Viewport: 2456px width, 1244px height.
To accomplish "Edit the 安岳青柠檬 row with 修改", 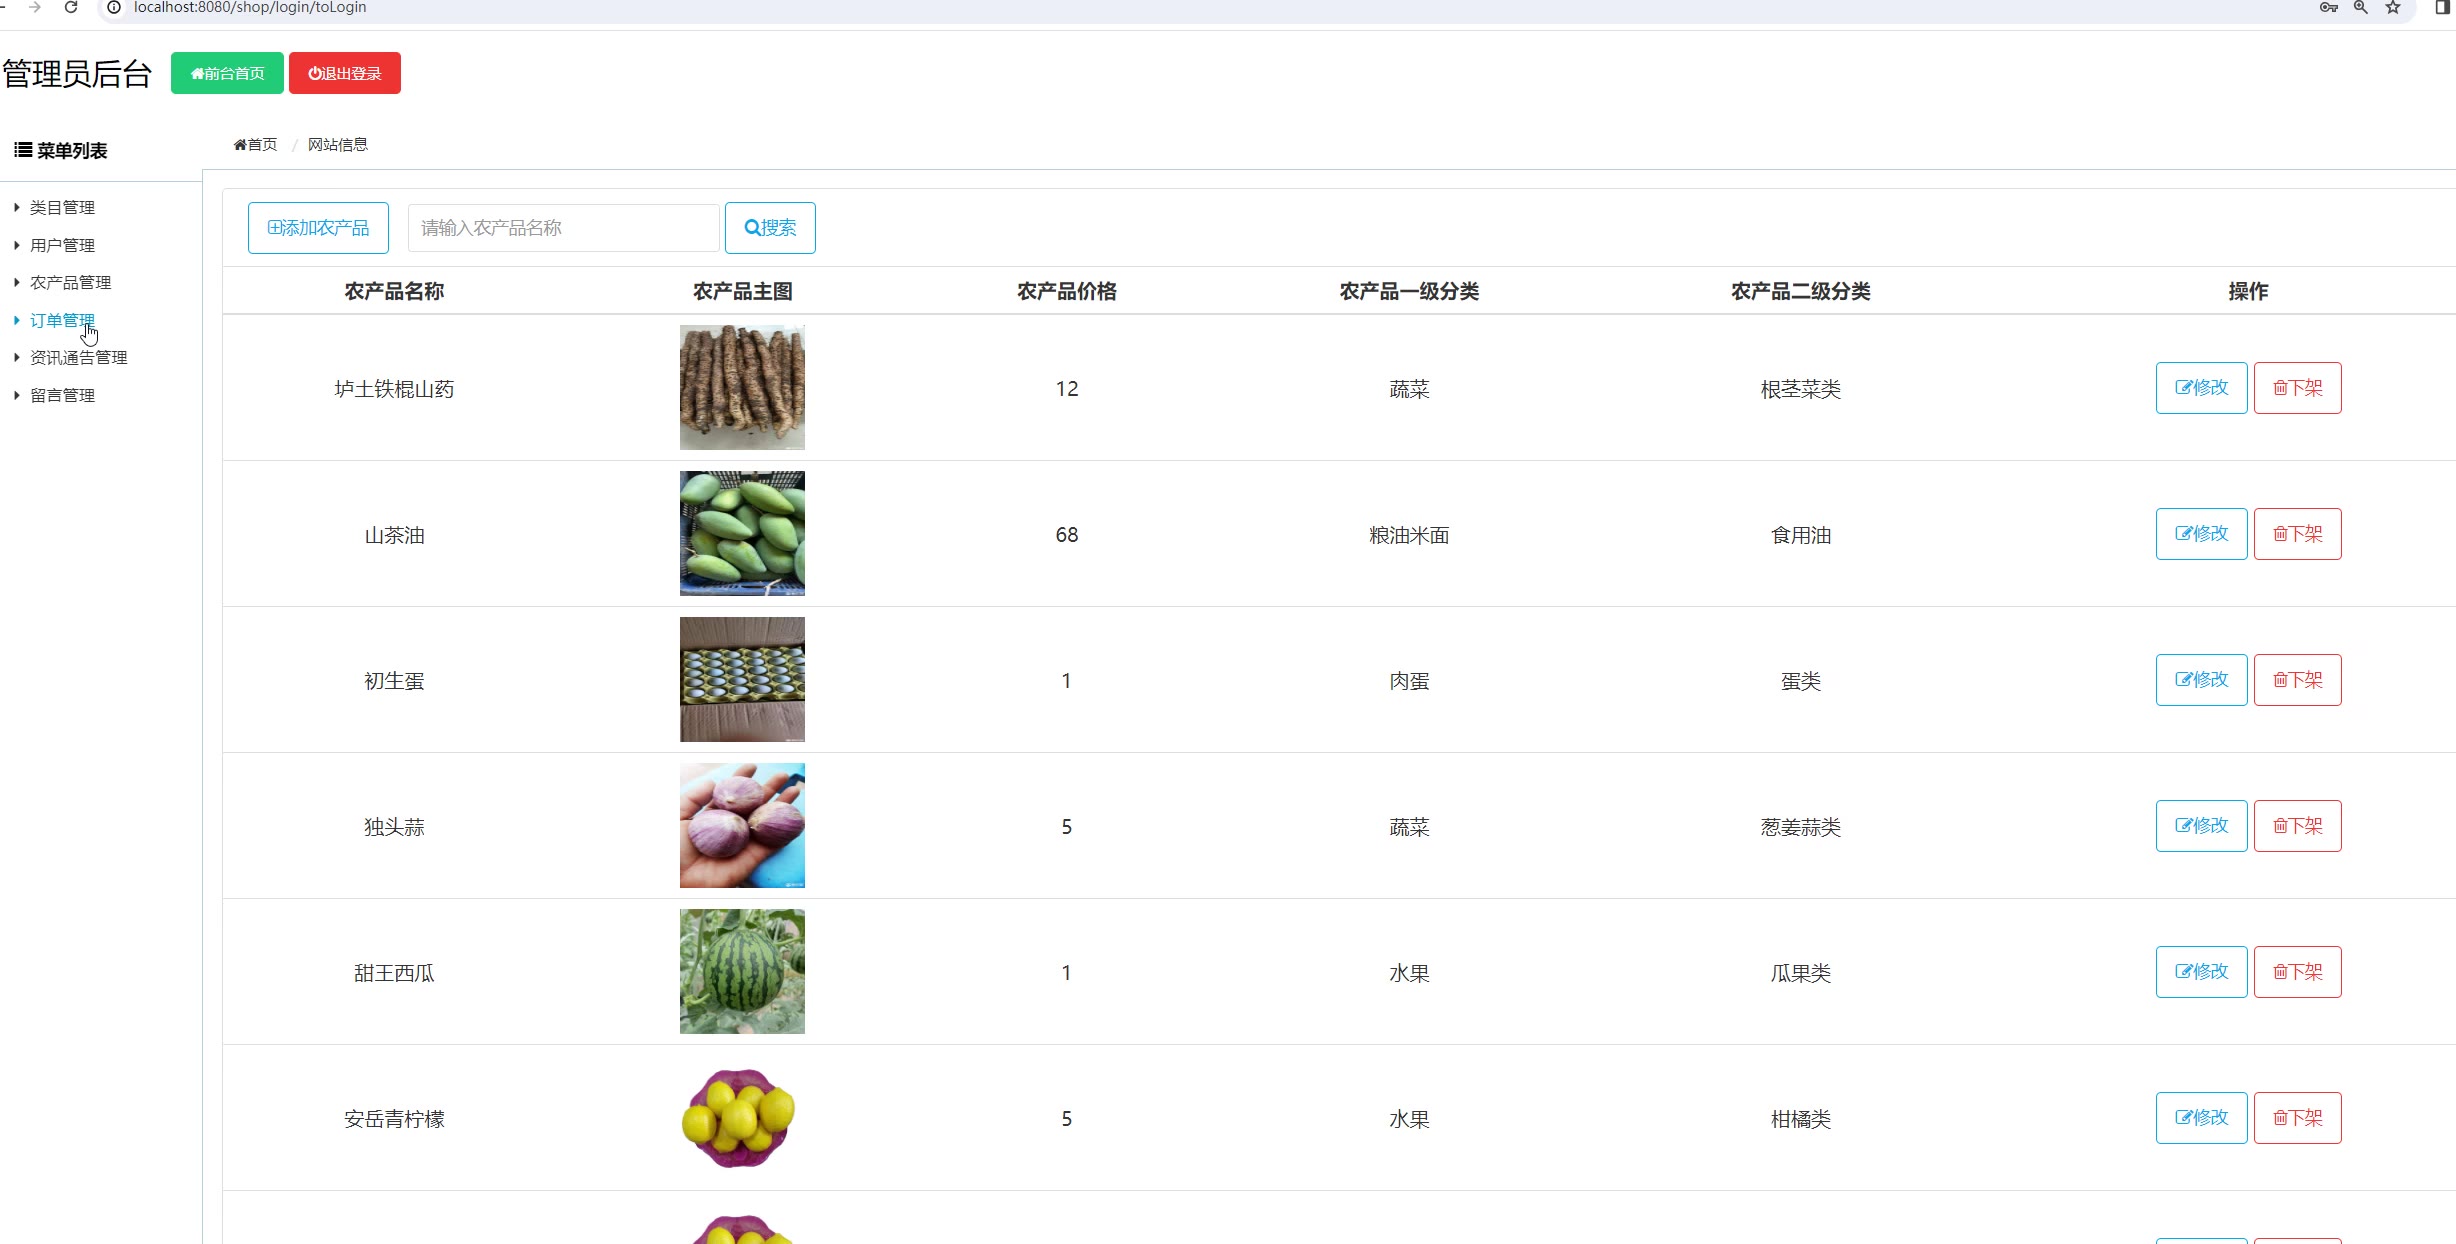I will (x=2201, y=1118).
